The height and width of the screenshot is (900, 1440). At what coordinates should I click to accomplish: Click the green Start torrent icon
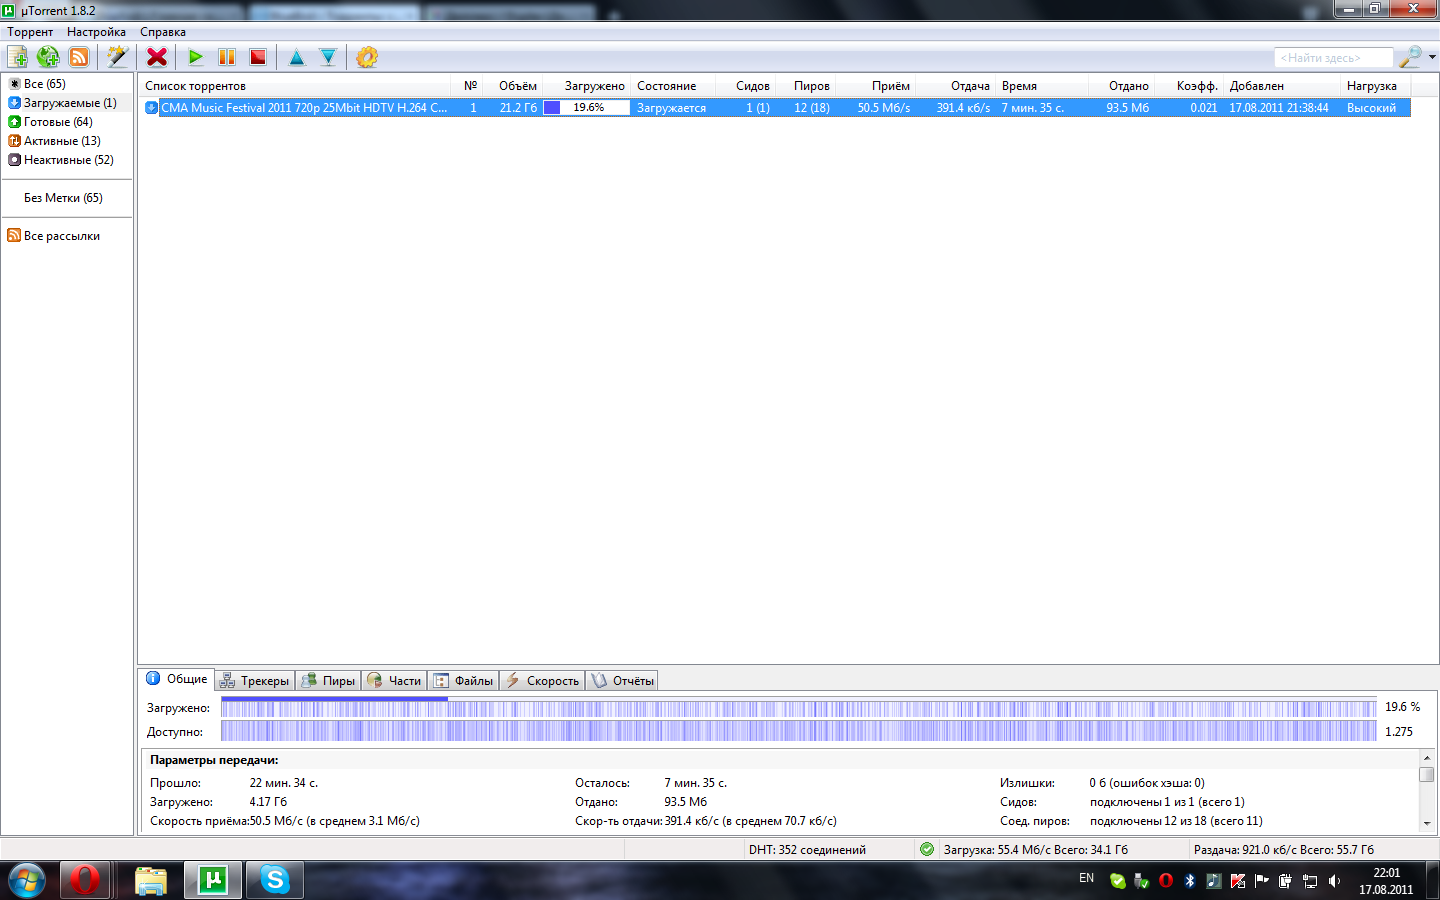pos(196,57)
